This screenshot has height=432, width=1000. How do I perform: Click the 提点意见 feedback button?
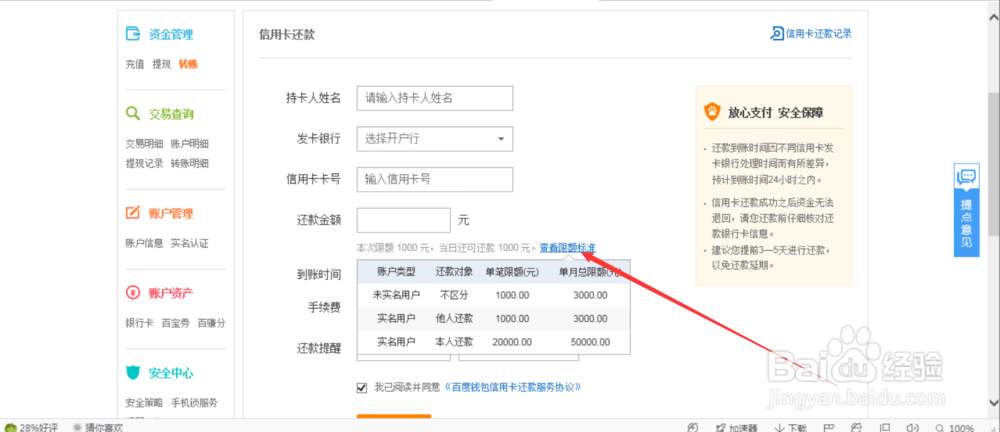(966, 210)
